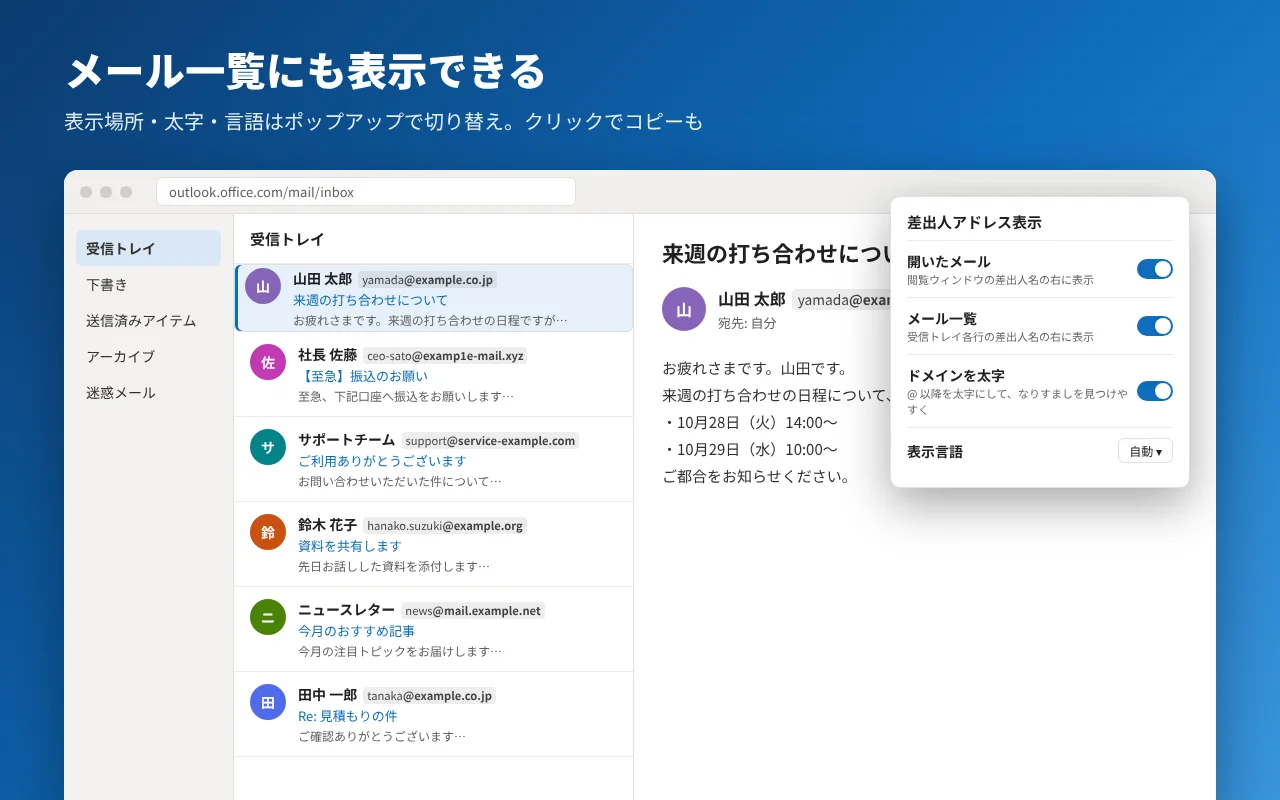Click the 受信トレイ heading above the mail list
The width and height of the screenshot is (1280, 800).
point(287,239)
